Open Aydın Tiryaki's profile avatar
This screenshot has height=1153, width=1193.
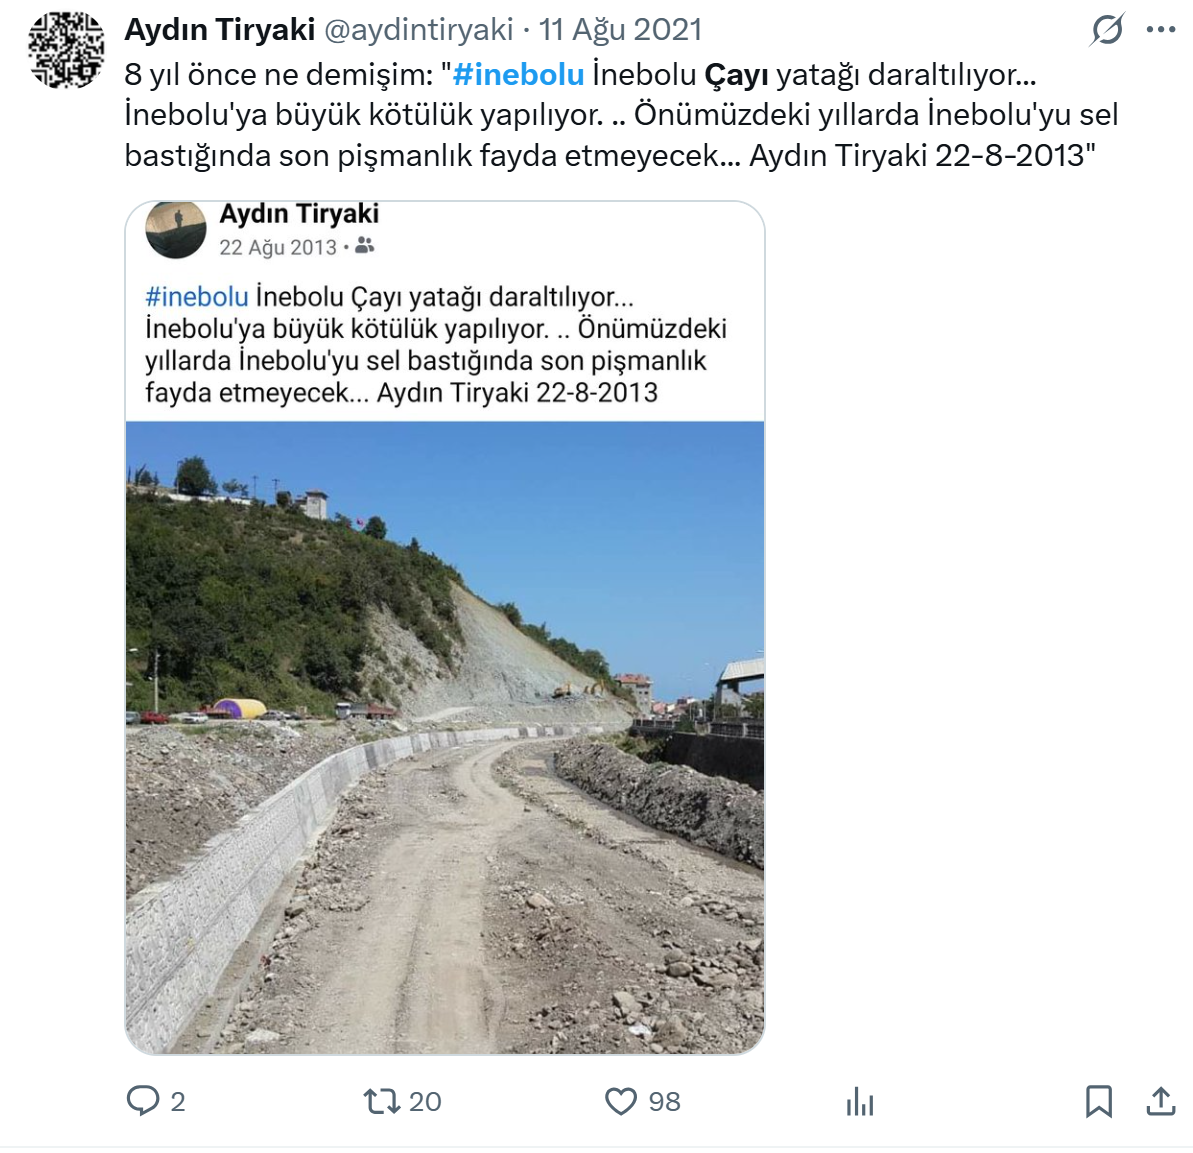(x=66, y=49)
